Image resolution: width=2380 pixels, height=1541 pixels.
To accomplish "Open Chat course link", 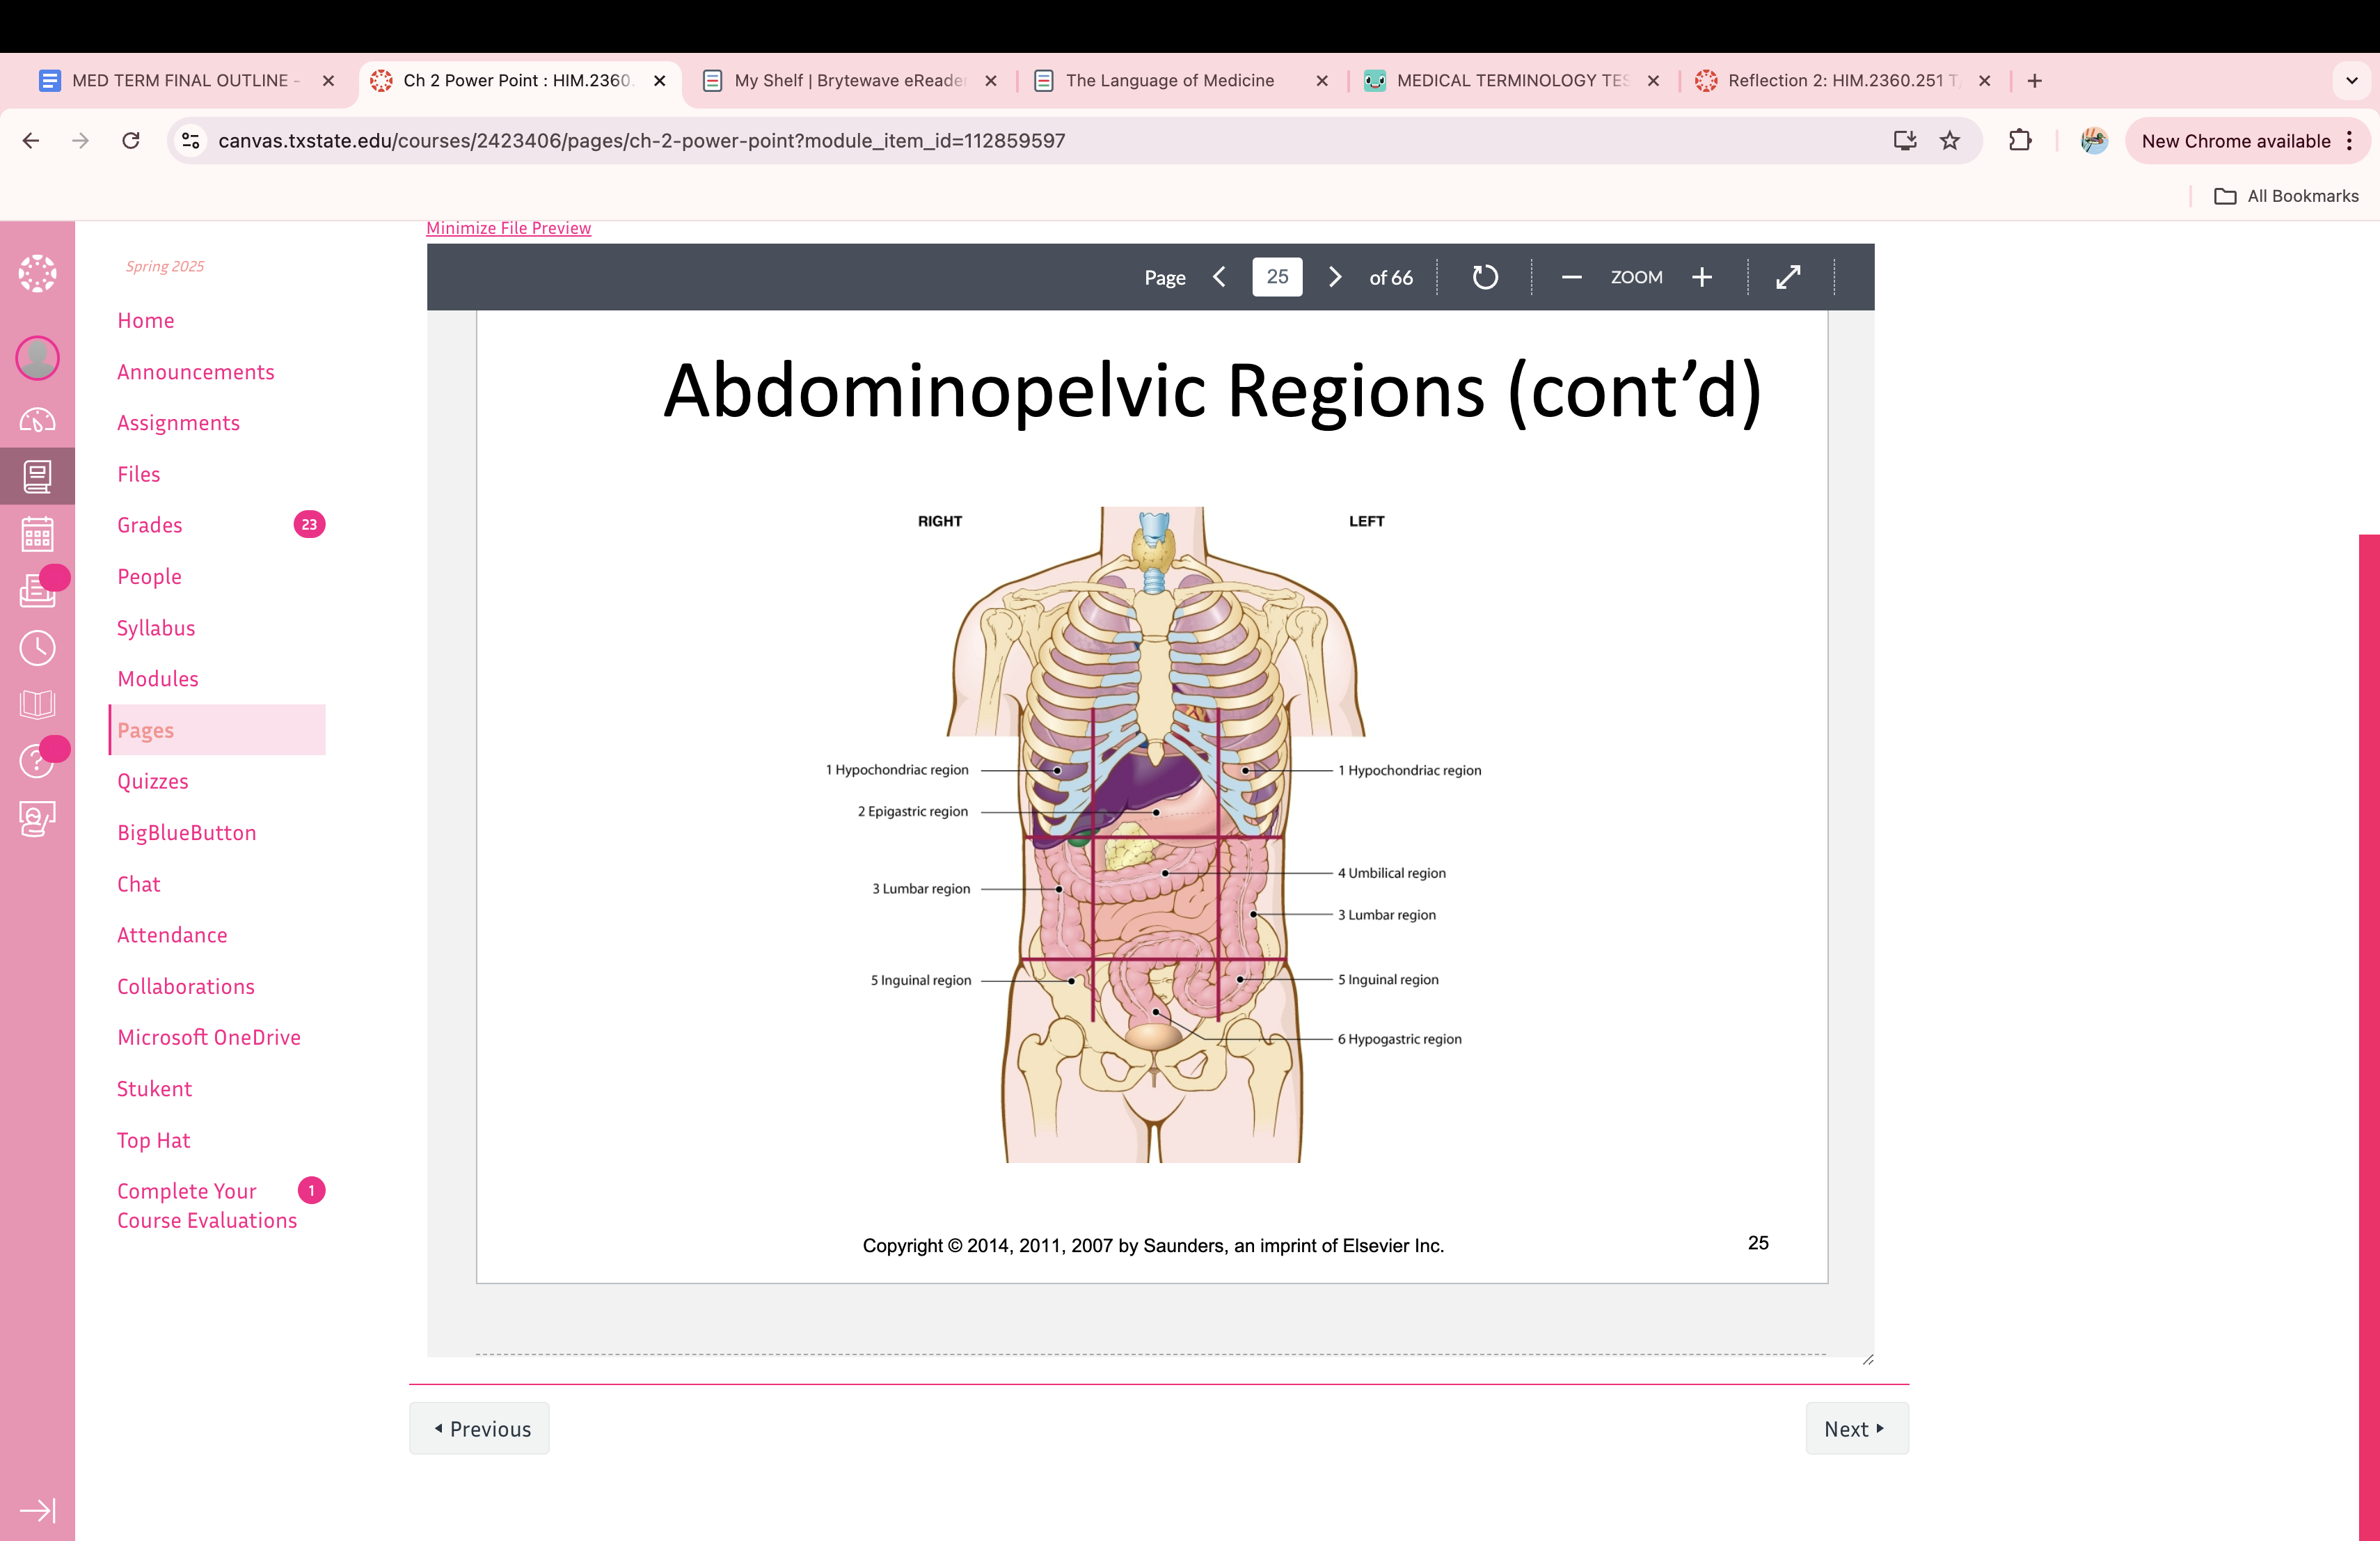I will pyautogui.click(x=139, y=884).
